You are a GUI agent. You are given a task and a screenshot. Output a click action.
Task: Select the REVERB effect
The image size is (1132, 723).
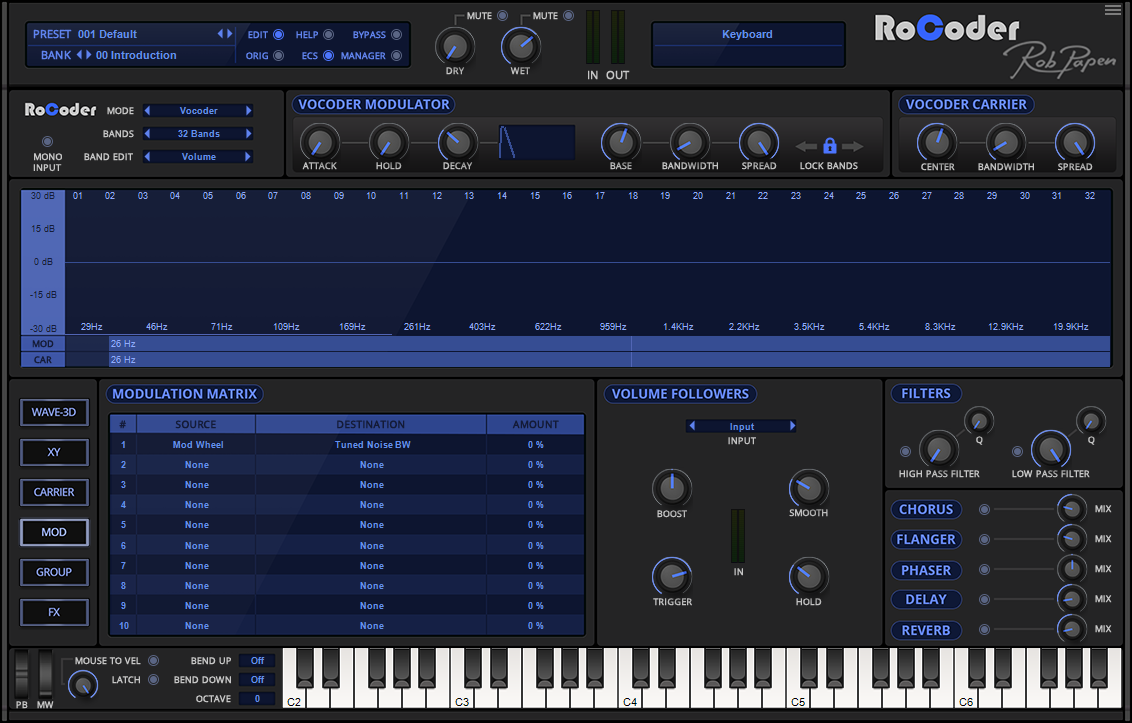tap(925, 630)
